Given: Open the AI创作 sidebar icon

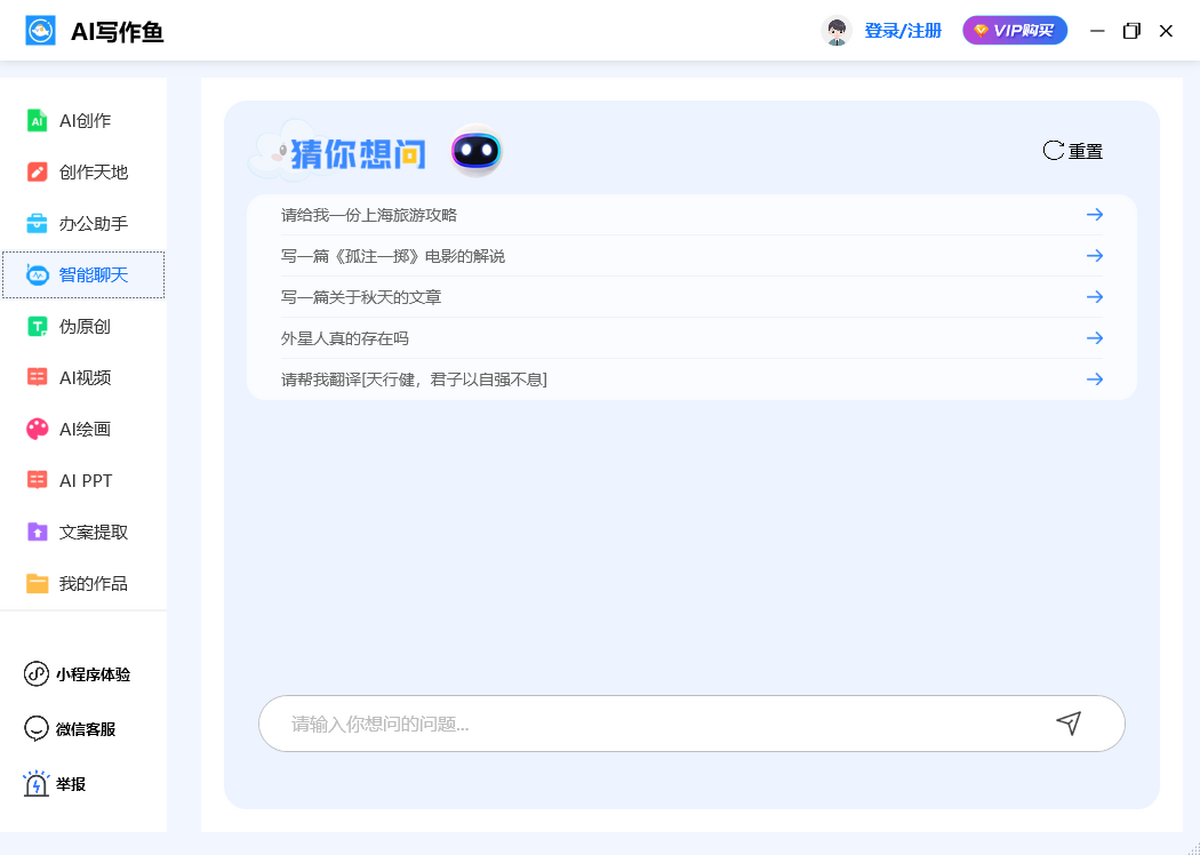Looking at the screenshot, I should [x=37, y=121].
